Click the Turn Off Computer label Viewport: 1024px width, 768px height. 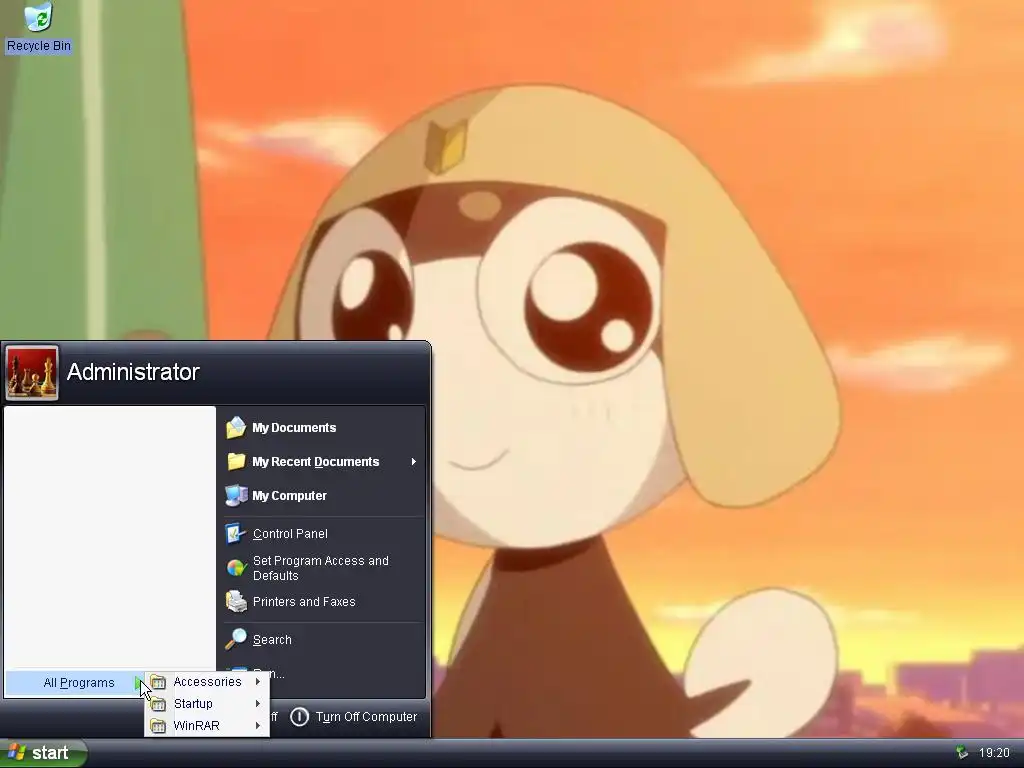click(x=366, y=717)
